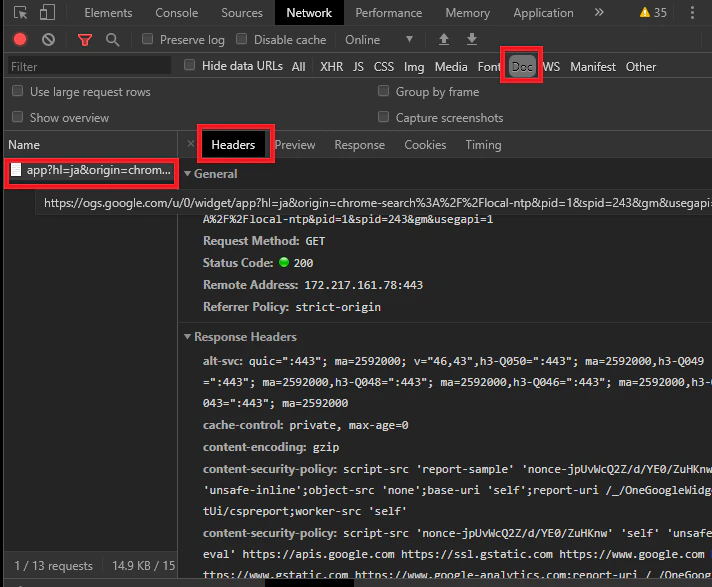Screen dimensions: 712x587
Task: Filter requests by All types
Action: [x=298, y=67]
